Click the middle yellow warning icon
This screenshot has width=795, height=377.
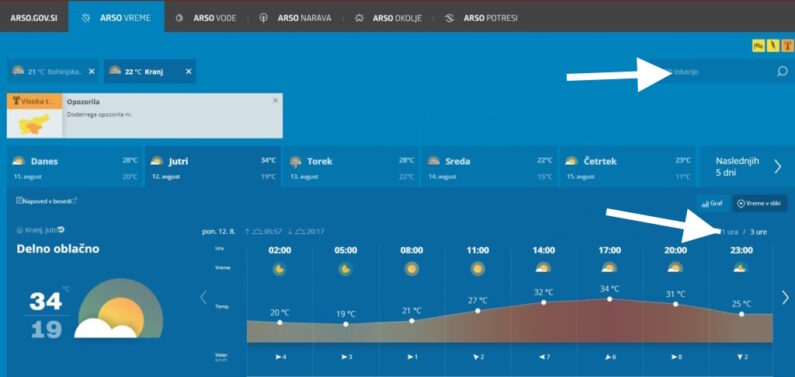tap(772, 46)
